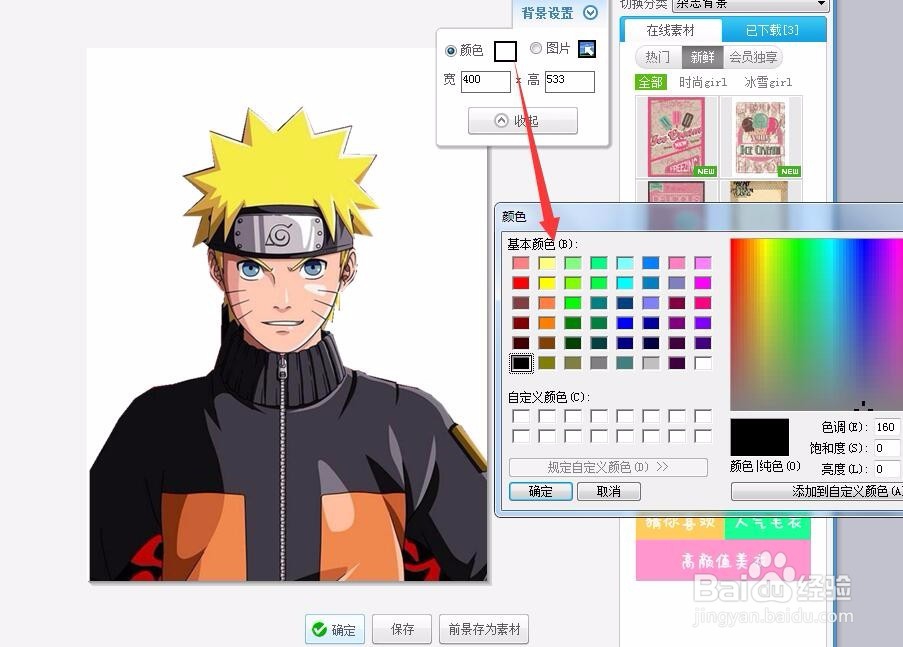Image resolution: width=903 pixels, height=647 pixels.
Task: Open the 切换分类 dropdown
Action: (750, 5)
